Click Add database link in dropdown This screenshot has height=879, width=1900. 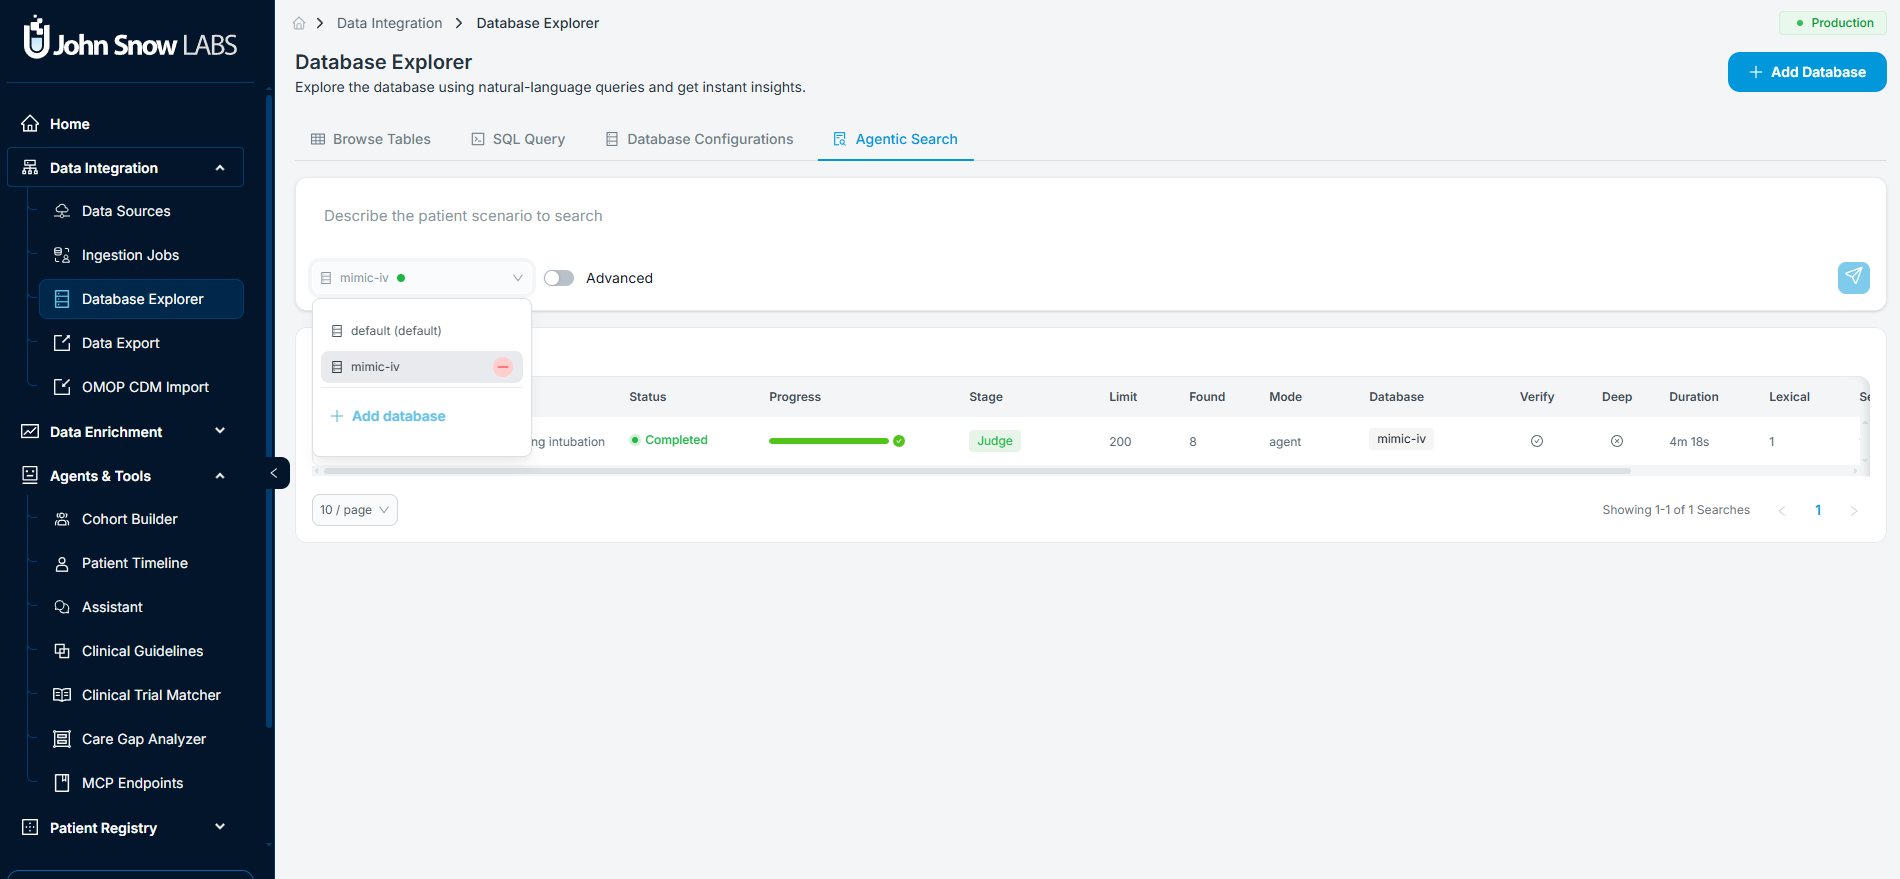coord(388,416)
